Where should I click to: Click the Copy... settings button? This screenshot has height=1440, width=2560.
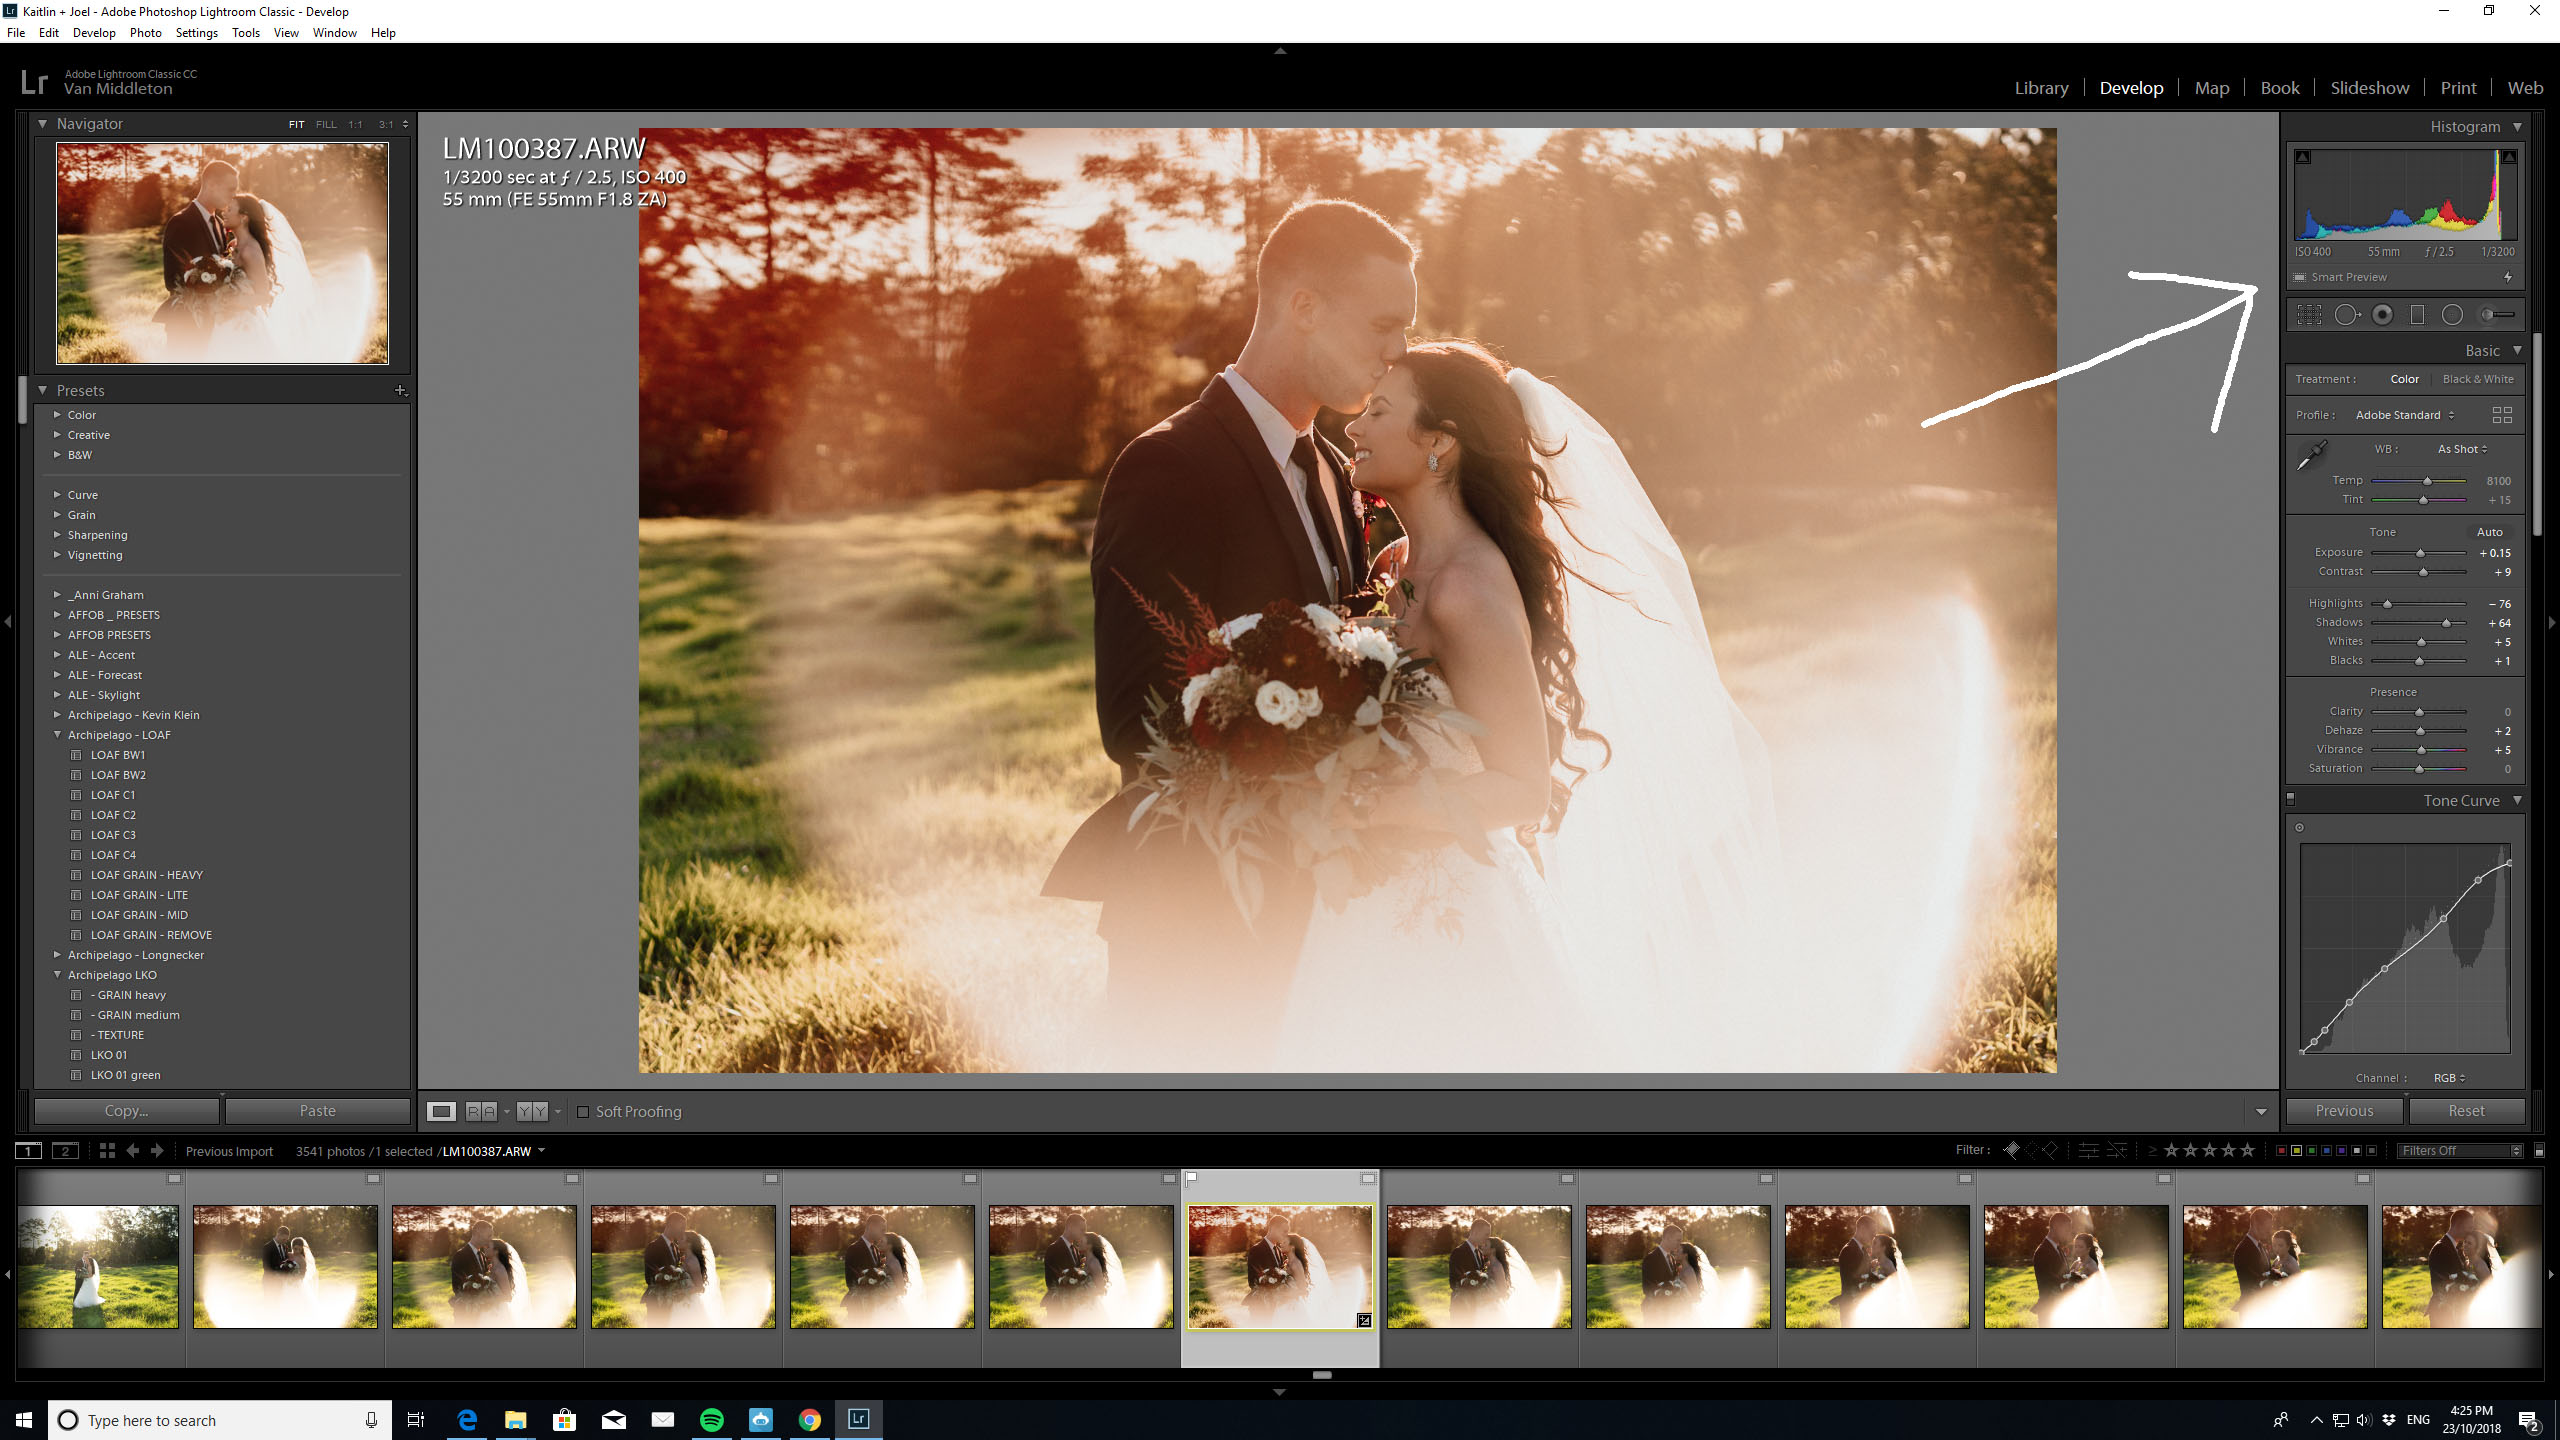tap(126, 1111)
